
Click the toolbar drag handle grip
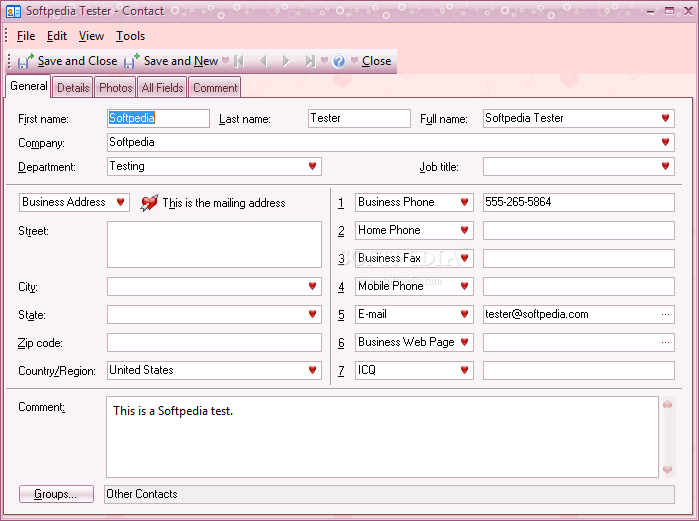pyautogui.click(x=9, y=61)
